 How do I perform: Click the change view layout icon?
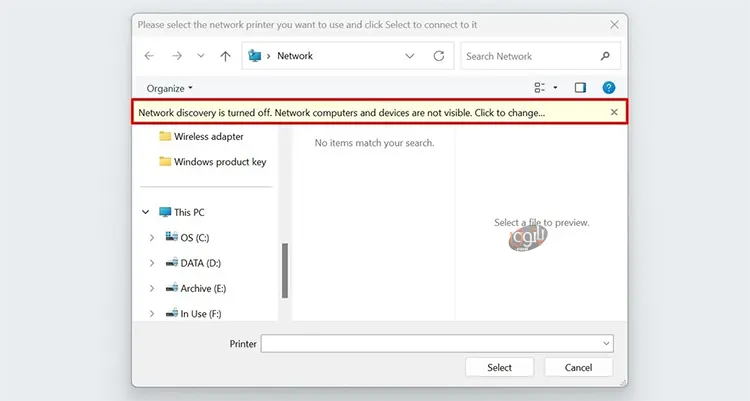(540, 88)
